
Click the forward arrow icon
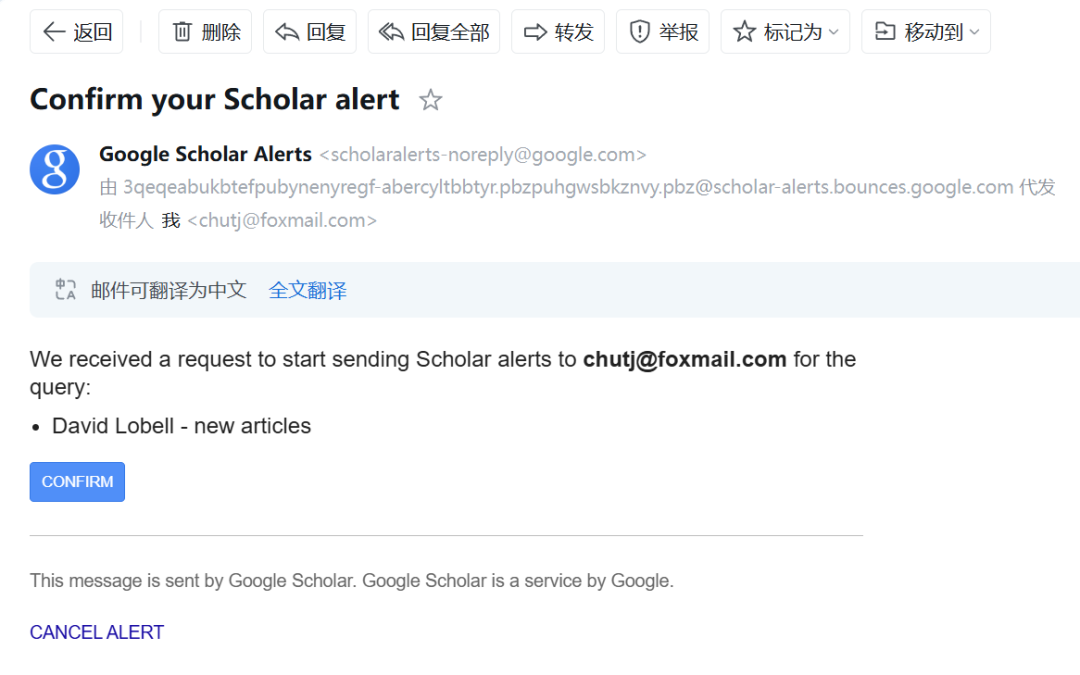pyautogui.click(x=535, y=32)
